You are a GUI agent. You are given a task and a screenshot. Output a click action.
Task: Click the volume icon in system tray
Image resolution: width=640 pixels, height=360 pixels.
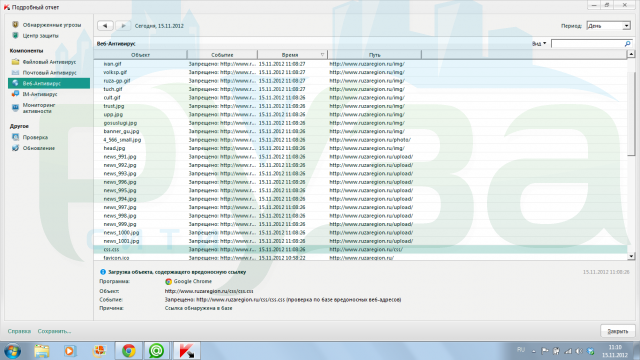579,351
